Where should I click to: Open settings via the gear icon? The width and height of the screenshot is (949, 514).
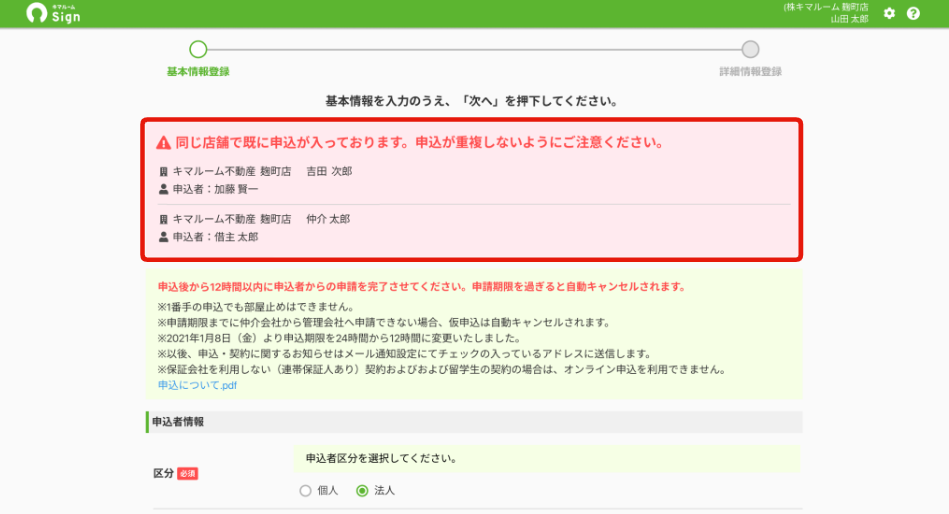click(889, 13)
